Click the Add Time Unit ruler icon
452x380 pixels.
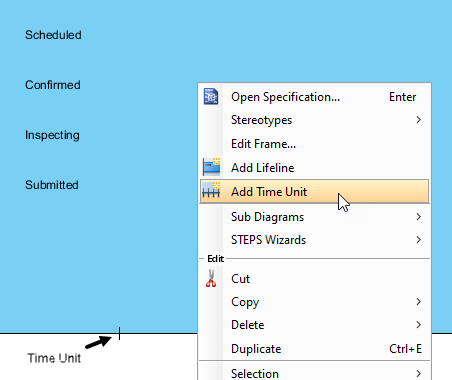click(x=211, y=190)
